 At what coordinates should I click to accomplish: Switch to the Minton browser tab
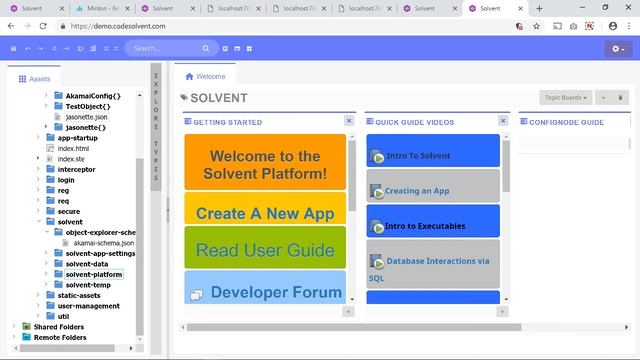[102, 8]
